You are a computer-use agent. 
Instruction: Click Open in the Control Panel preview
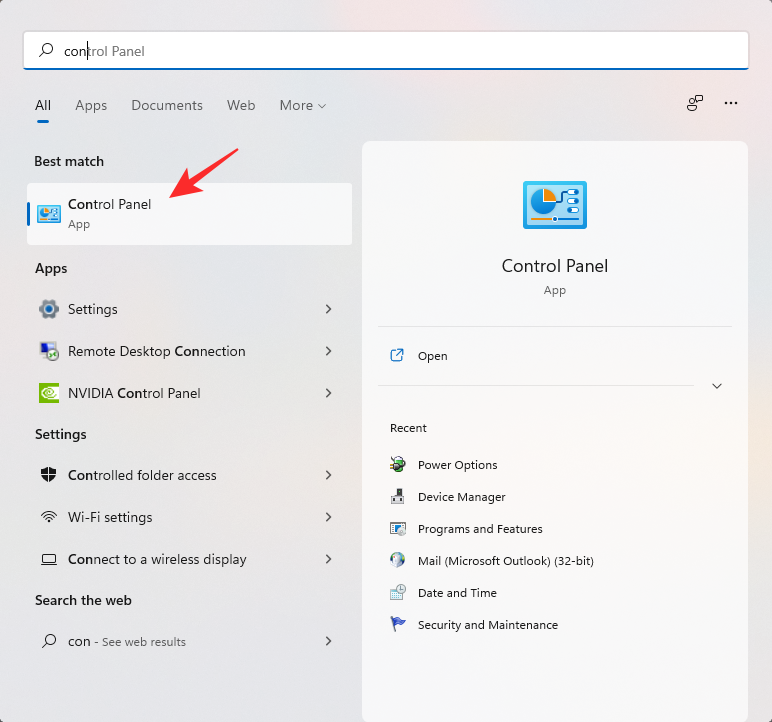click(x=432, y=356)
